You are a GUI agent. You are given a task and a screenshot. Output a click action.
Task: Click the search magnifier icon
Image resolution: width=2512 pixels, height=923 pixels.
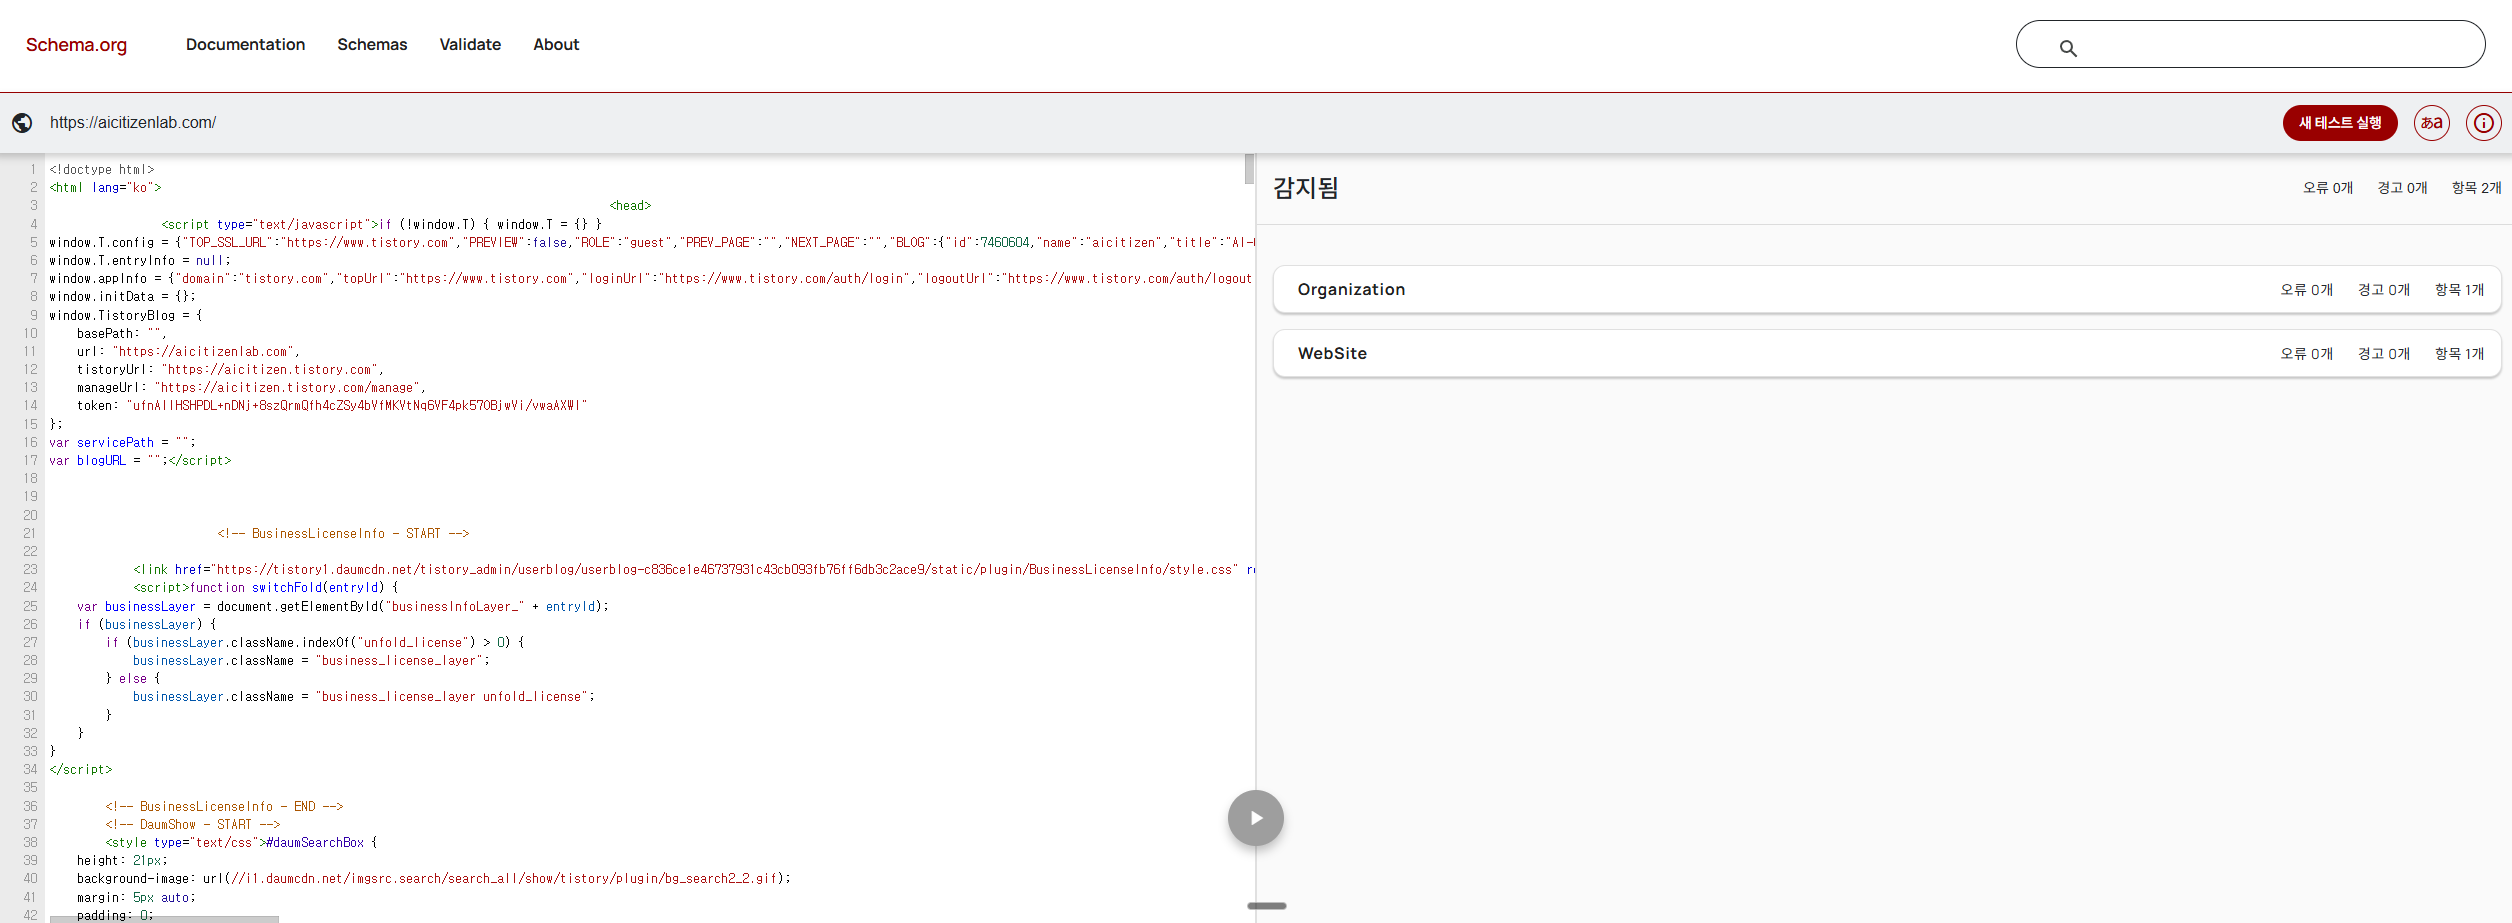2068,48
